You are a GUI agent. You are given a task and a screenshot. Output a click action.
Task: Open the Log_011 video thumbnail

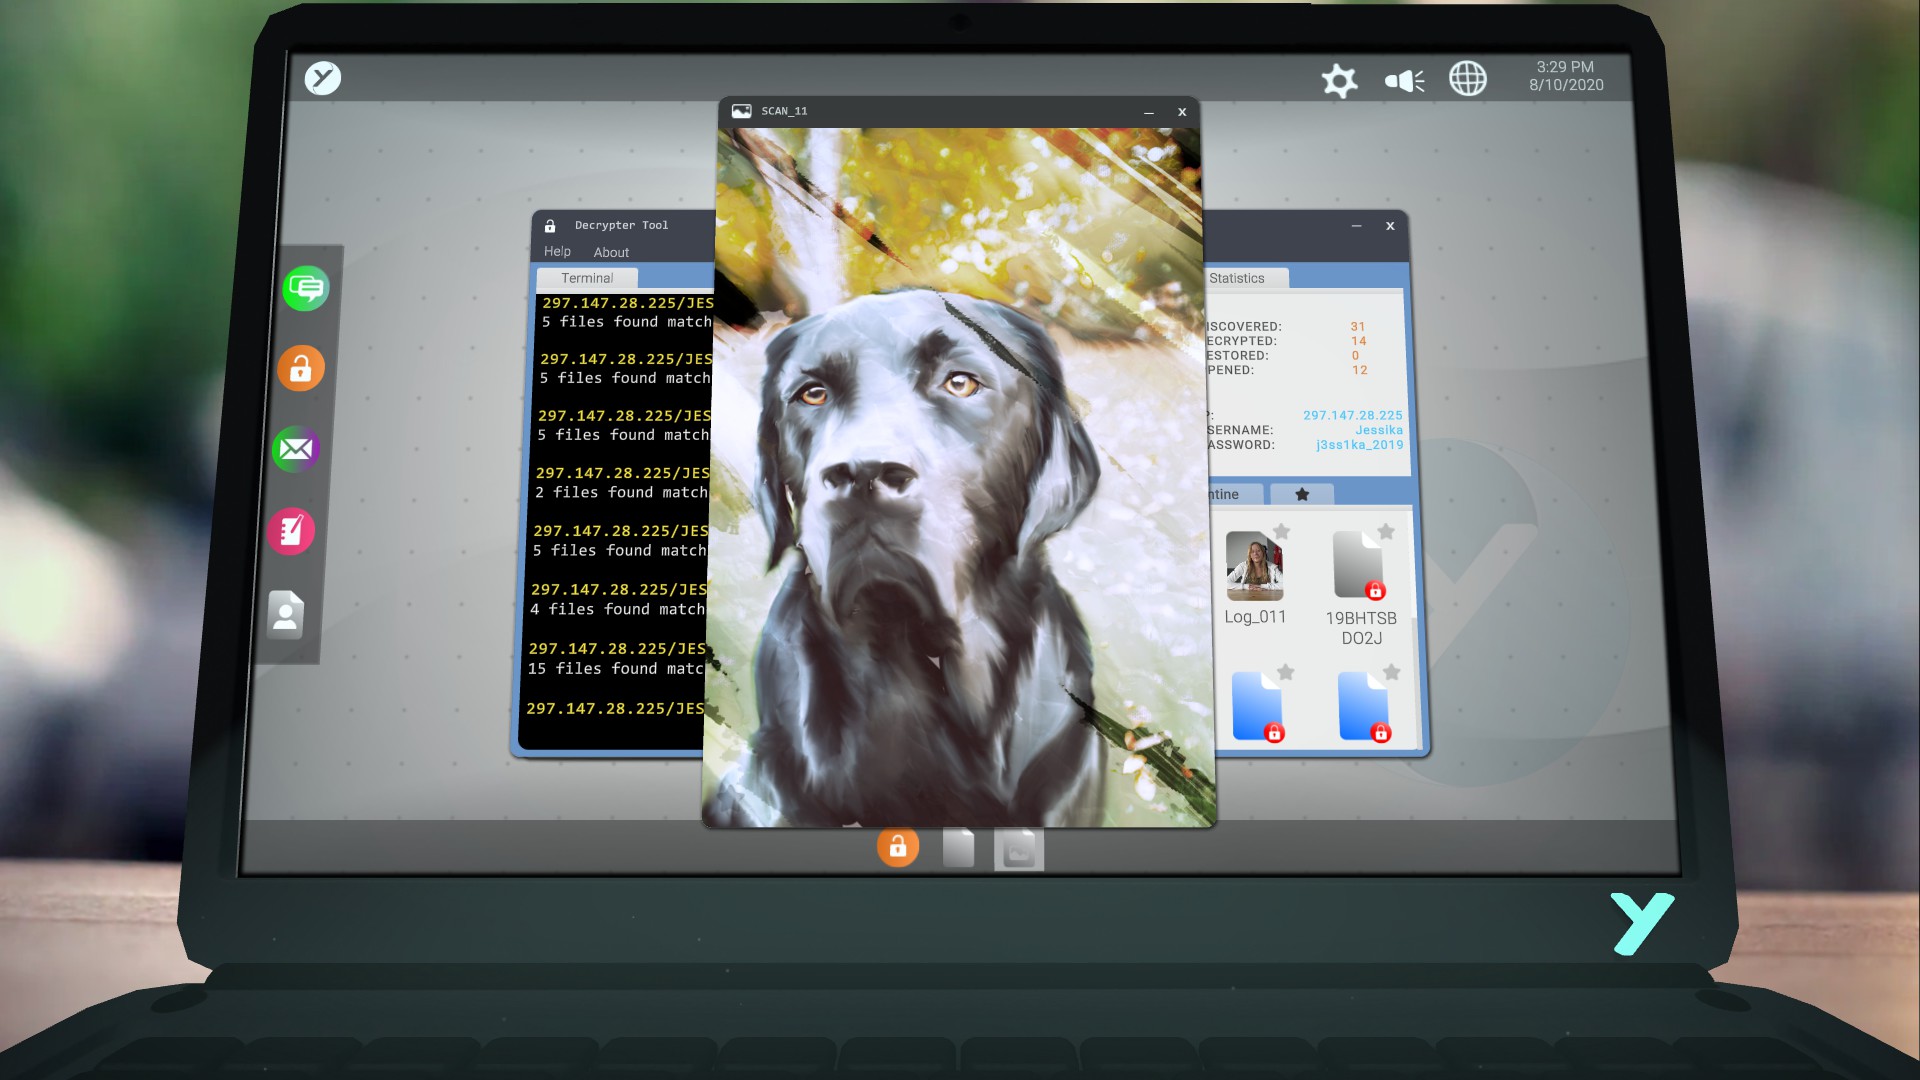coord(1254,565)
